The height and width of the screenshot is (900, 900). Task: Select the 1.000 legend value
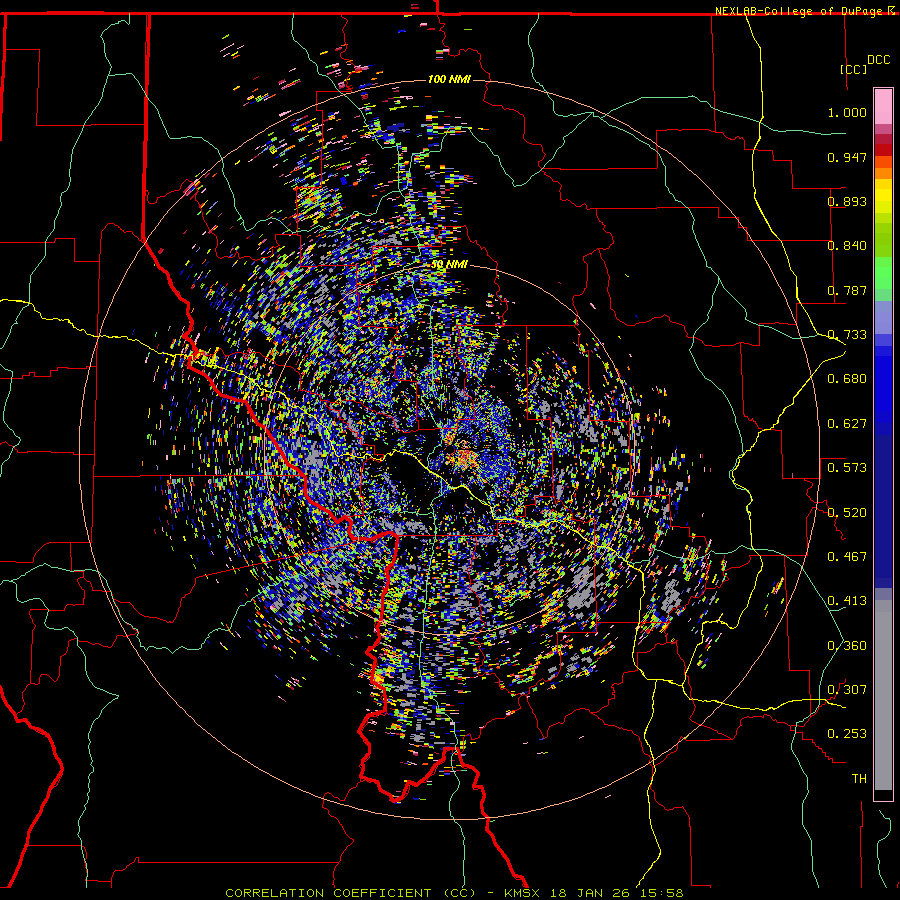[847, 112]
